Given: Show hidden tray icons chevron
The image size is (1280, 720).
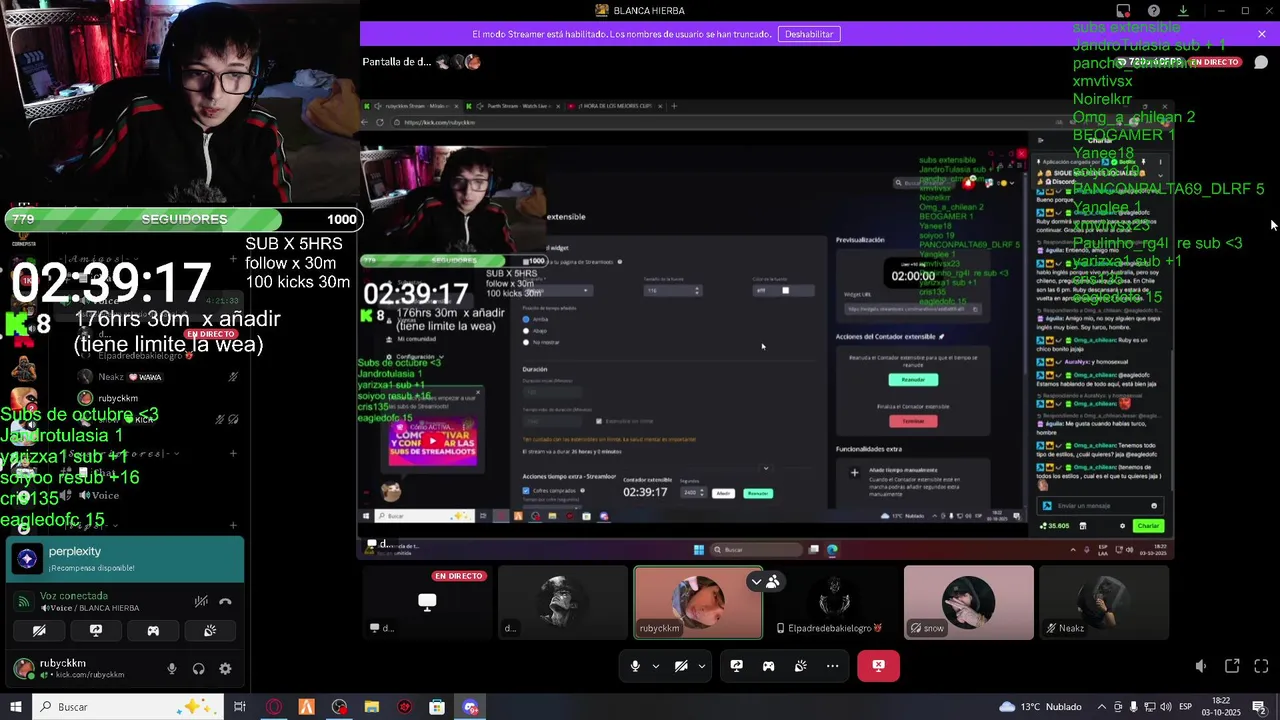Looking at the screenshot, I should pos(1102,707).
